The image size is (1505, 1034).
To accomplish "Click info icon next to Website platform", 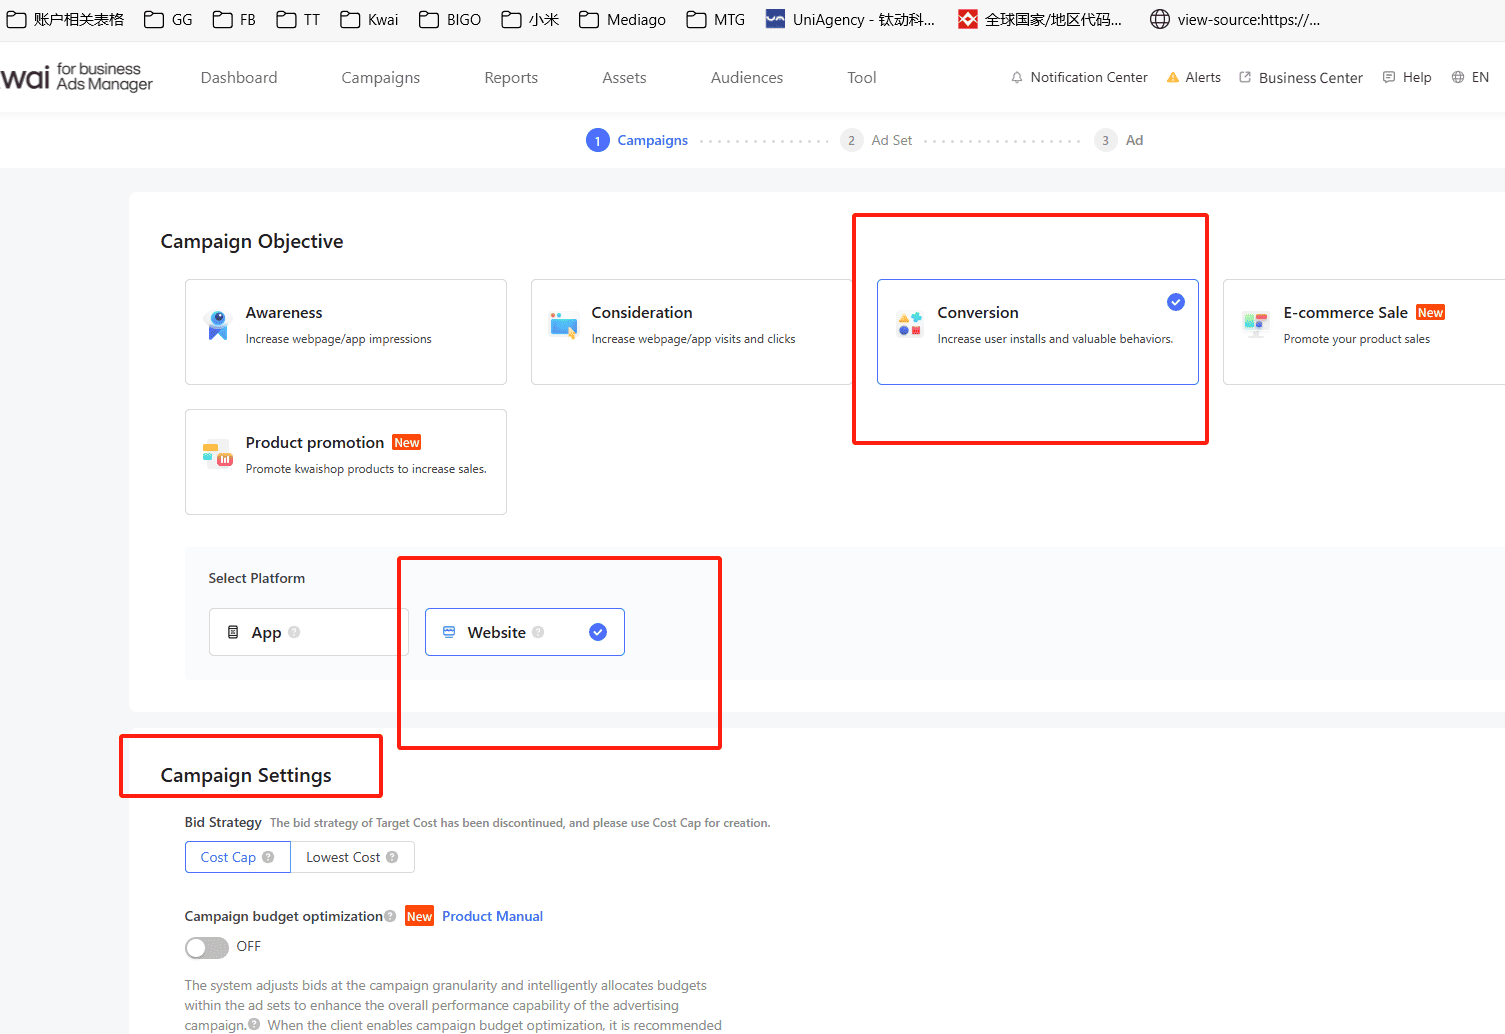I will 538,632.
